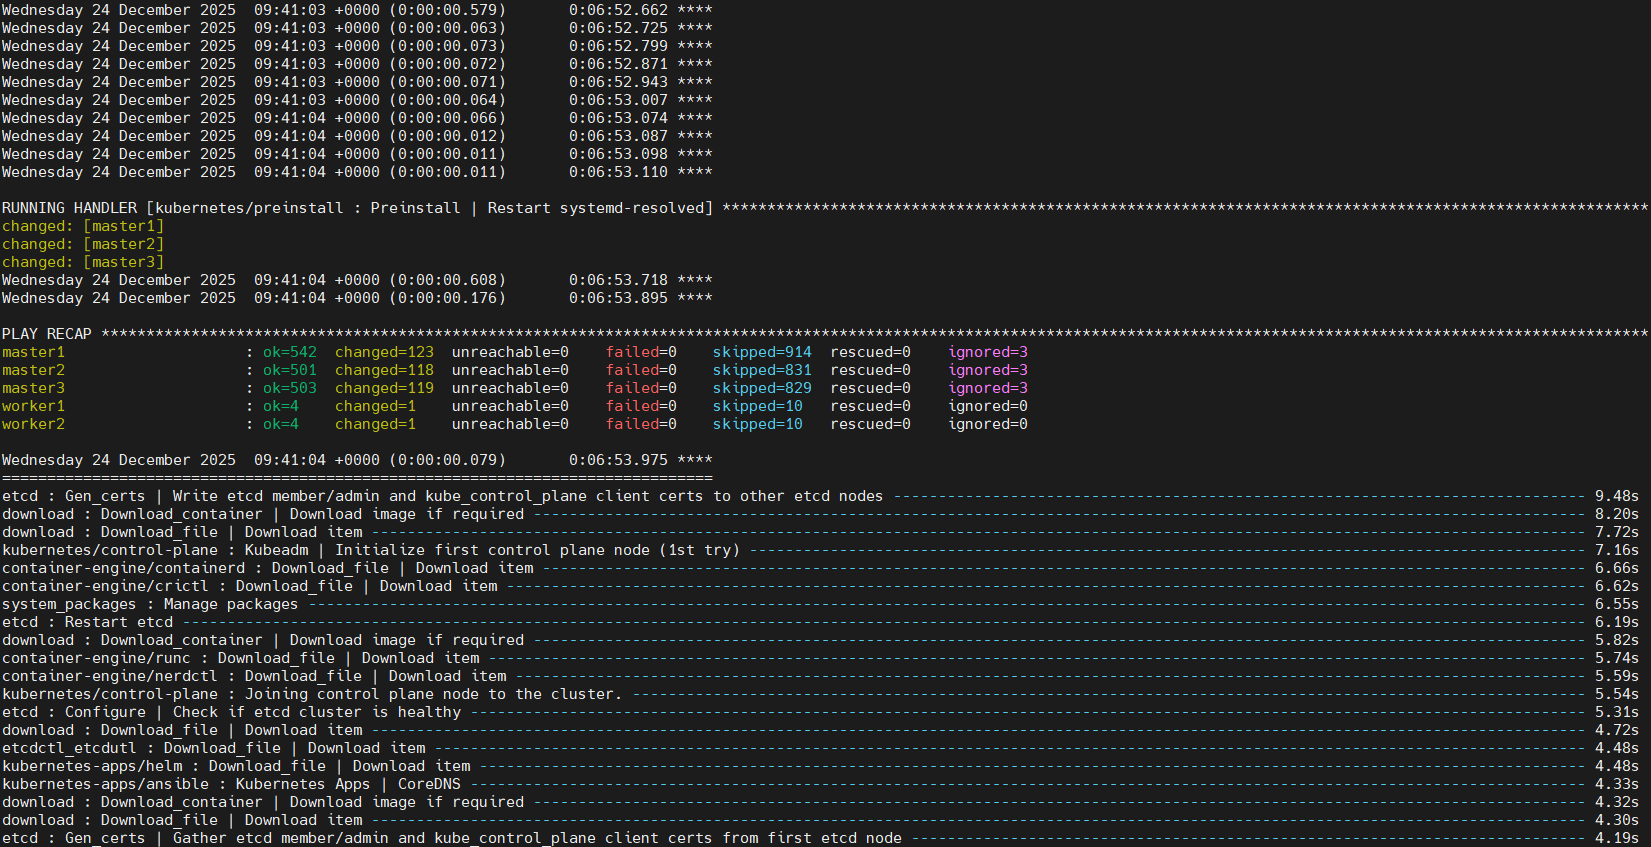Click the "9.48s" timing value
Screen dimensions: 1651x847
coord(1617,496)
